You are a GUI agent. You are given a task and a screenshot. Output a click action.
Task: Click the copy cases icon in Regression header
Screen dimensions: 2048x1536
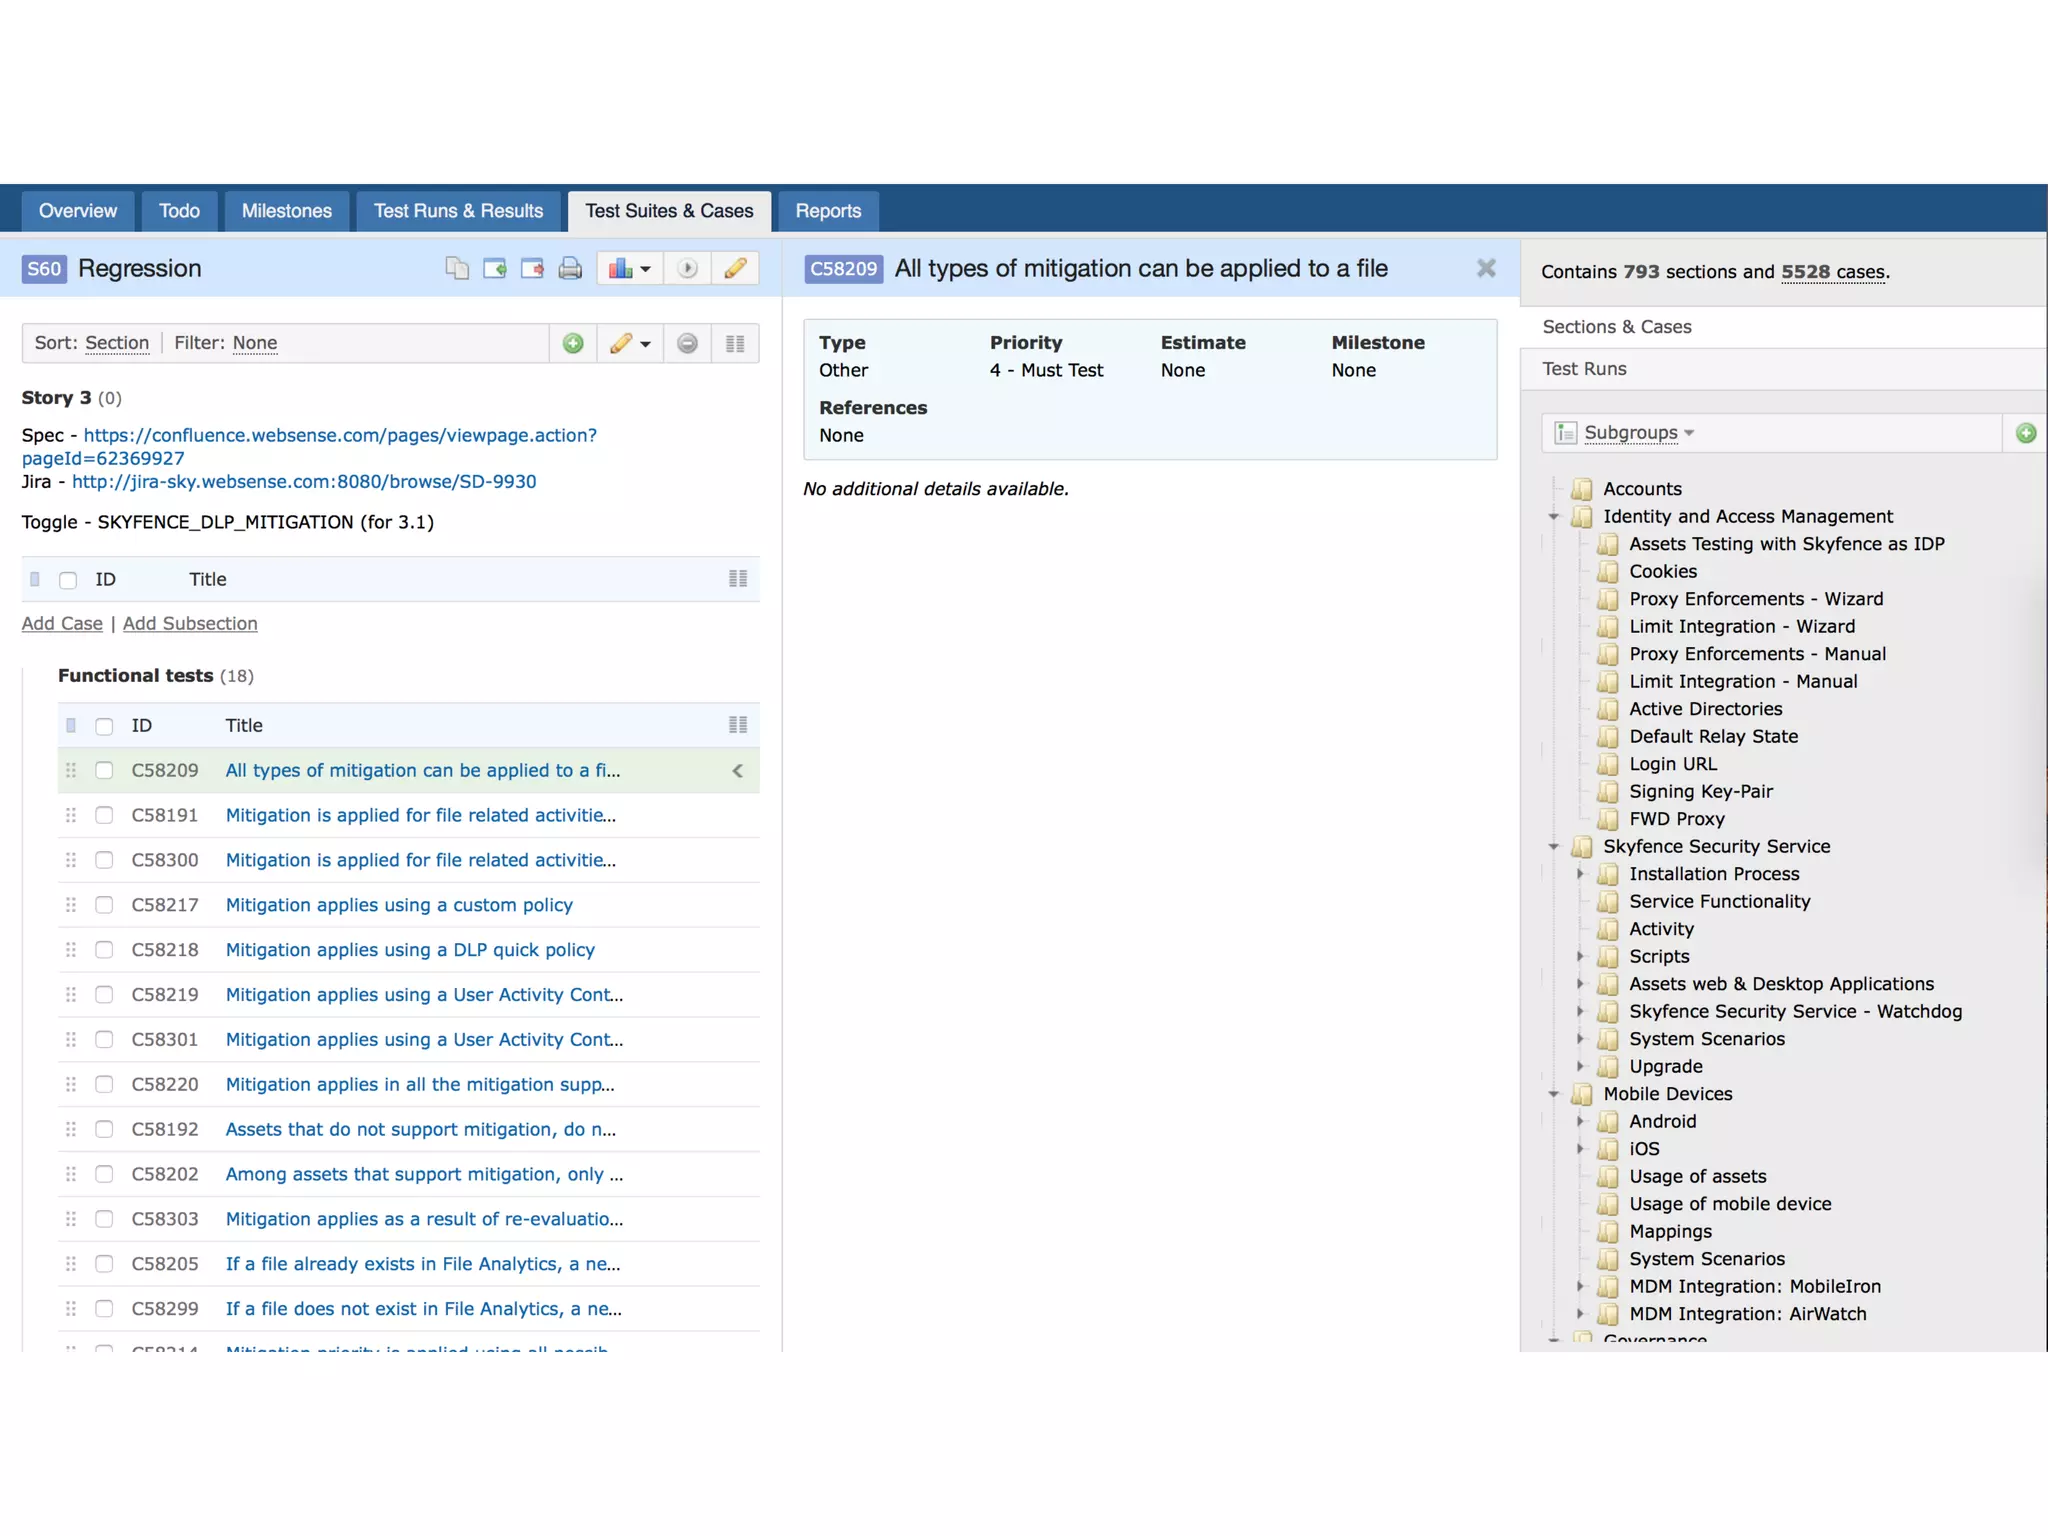click(457, 268)
